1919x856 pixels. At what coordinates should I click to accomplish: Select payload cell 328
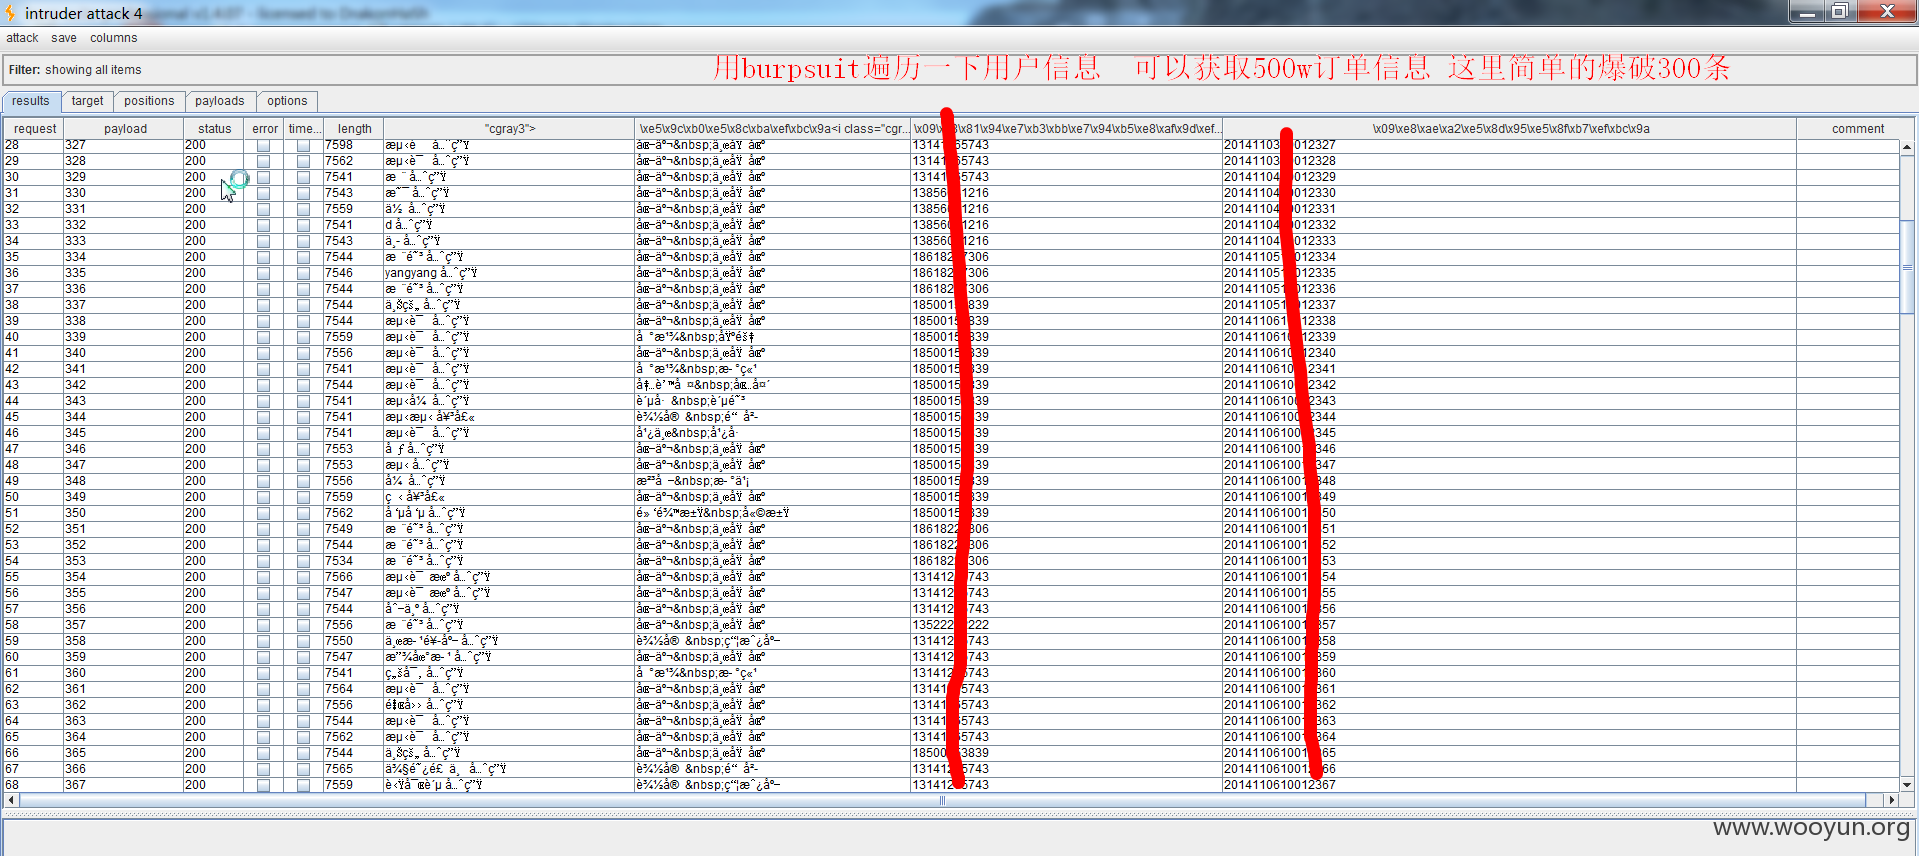(124, 161)
